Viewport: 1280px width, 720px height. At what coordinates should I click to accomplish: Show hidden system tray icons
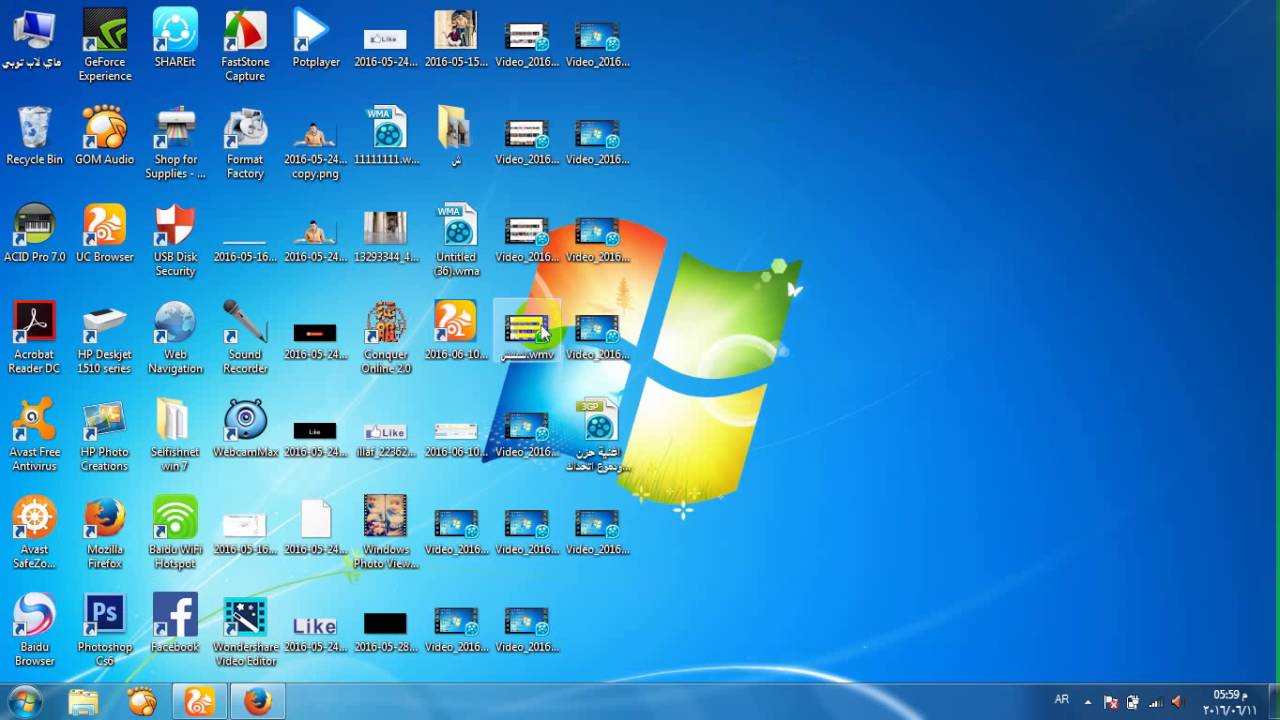pyautogui.click(x=1089, y=702)
